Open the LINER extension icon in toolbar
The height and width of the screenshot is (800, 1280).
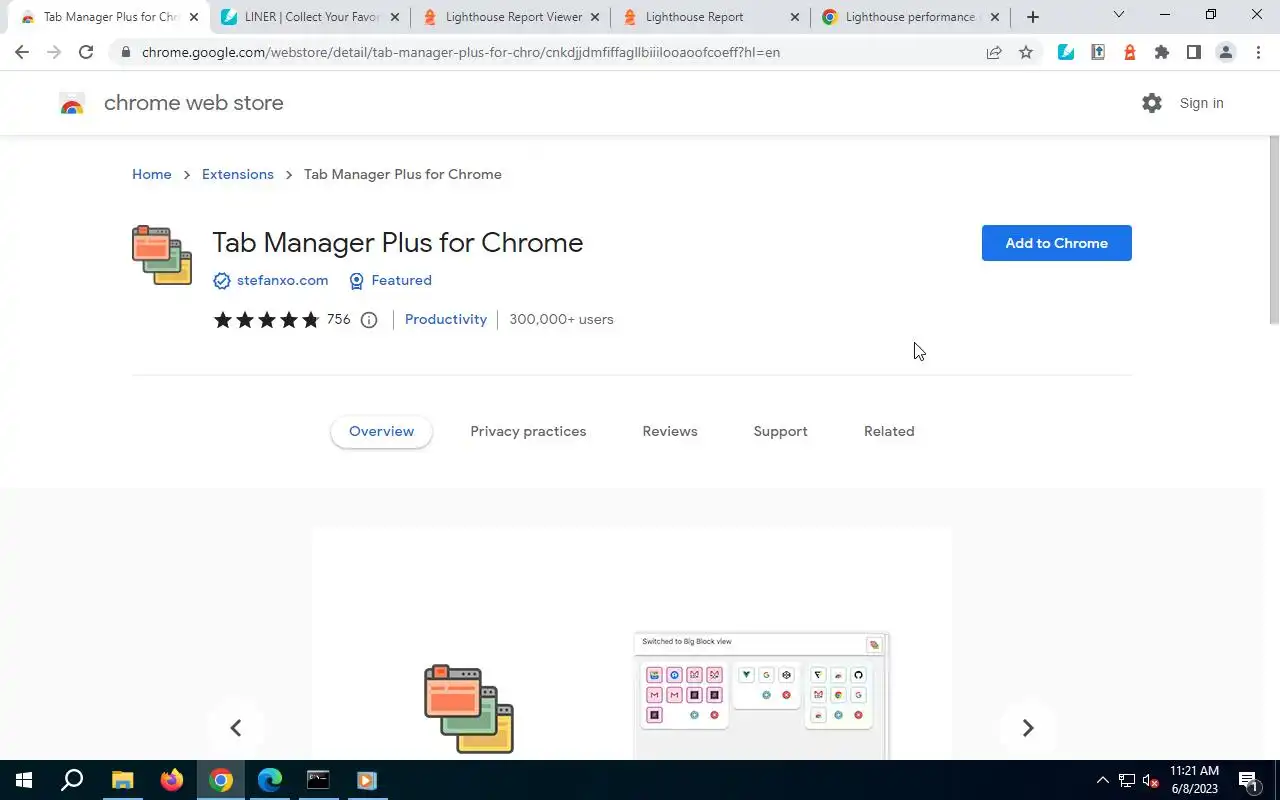click(x=1066, y=52)
